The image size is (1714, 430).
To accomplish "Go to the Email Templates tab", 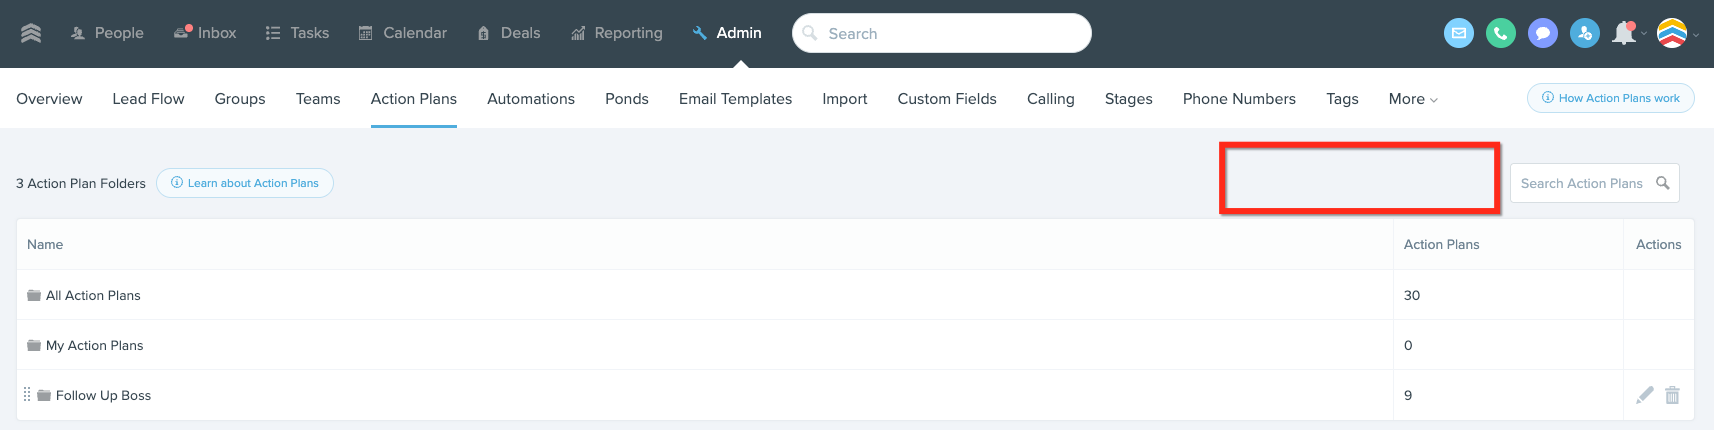I will [x=735, y=99].
